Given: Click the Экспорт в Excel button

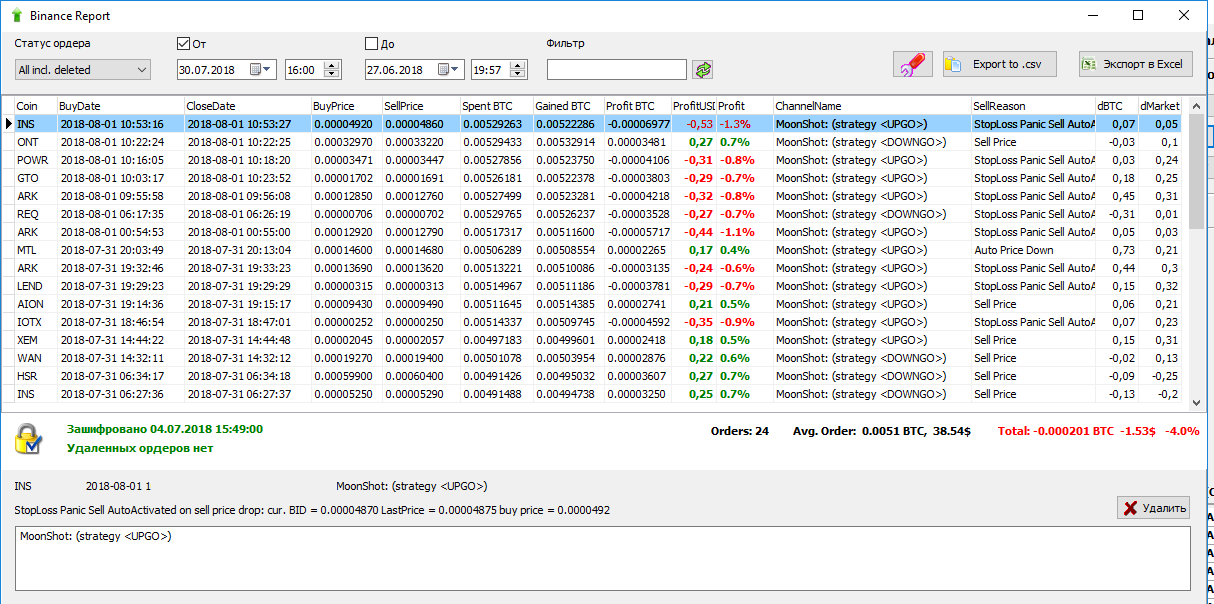Looking at the screenshot, I should (1135, 64).
